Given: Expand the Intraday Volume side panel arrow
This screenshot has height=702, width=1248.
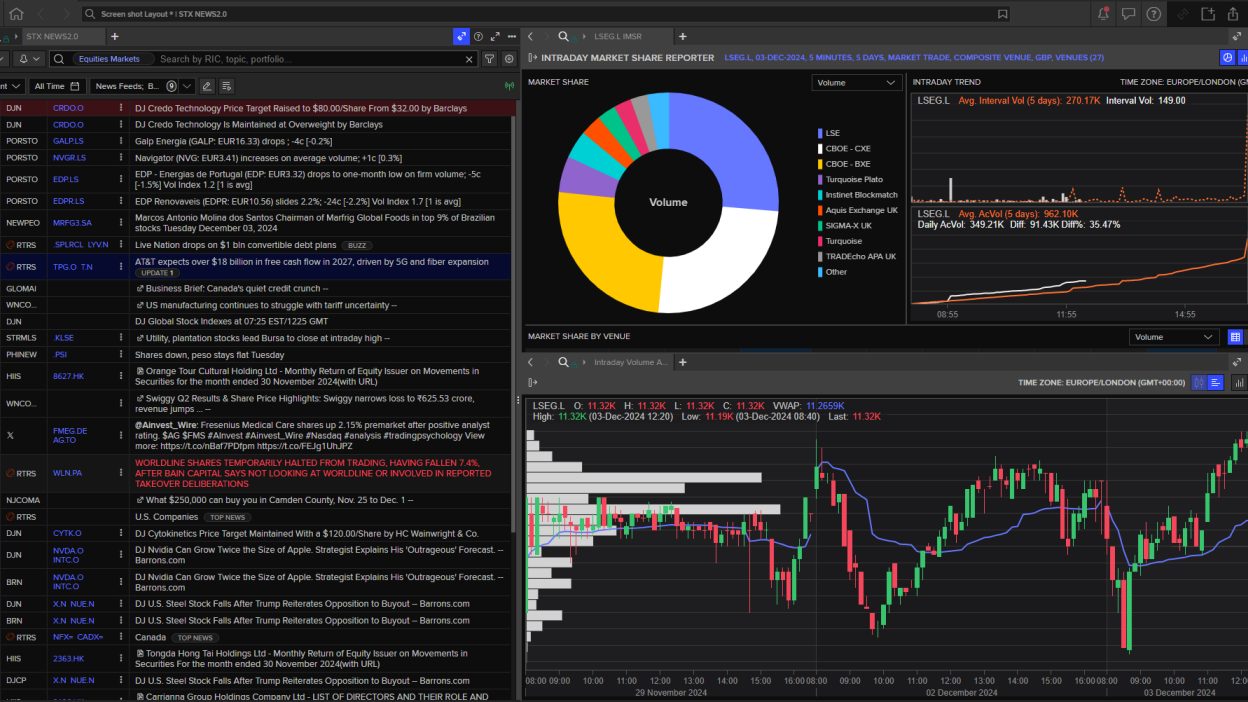Looking at the screenshot, I should 533,382.
